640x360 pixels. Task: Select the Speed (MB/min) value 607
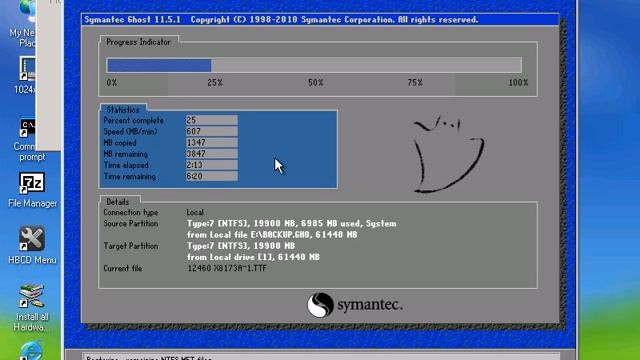click(x=211, y=131)
